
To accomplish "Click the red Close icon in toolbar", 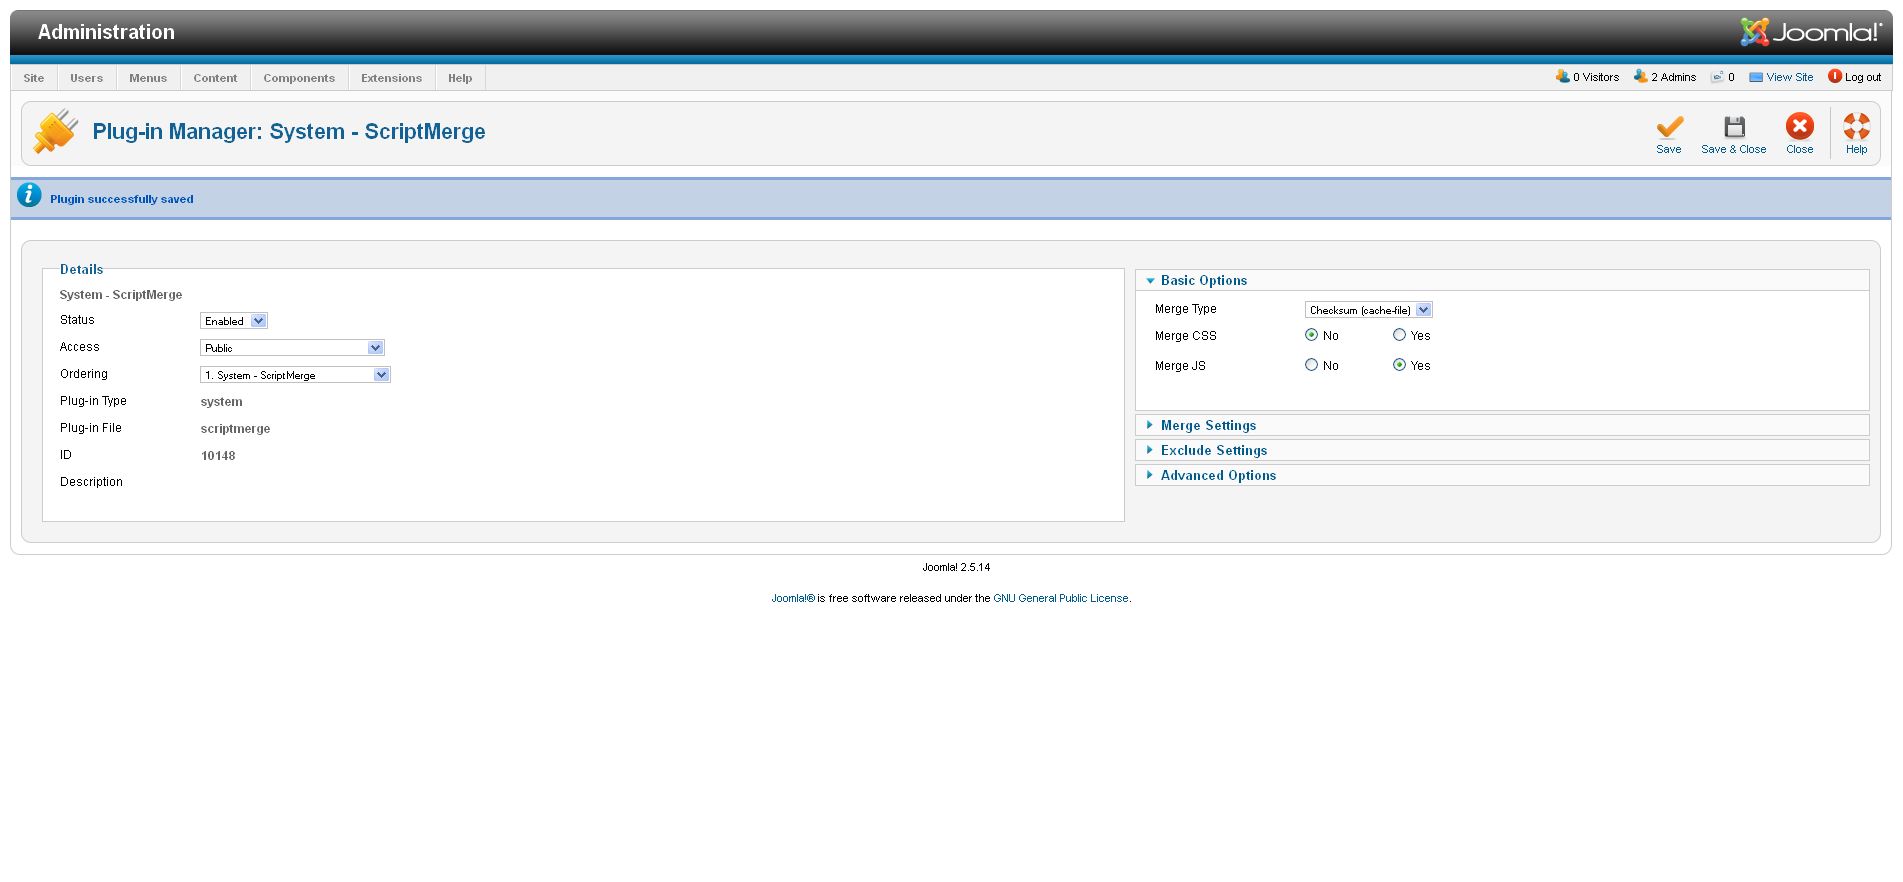I will coord(1799,126).
